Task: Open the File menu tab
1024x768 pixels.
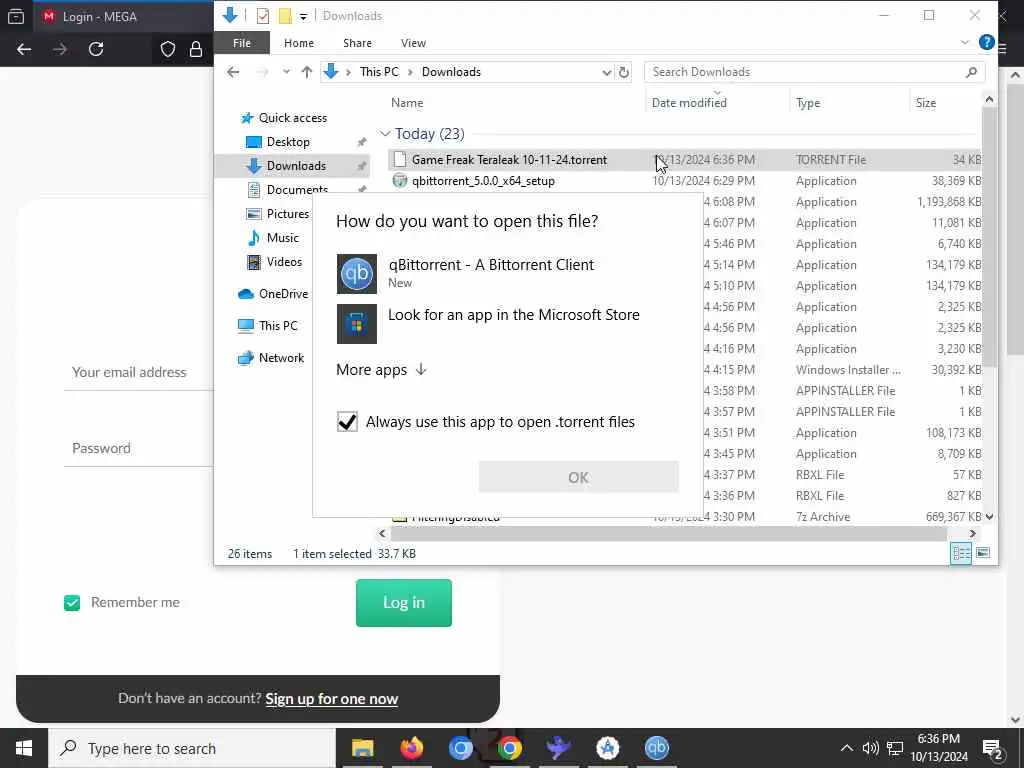Action: (242, 42)
